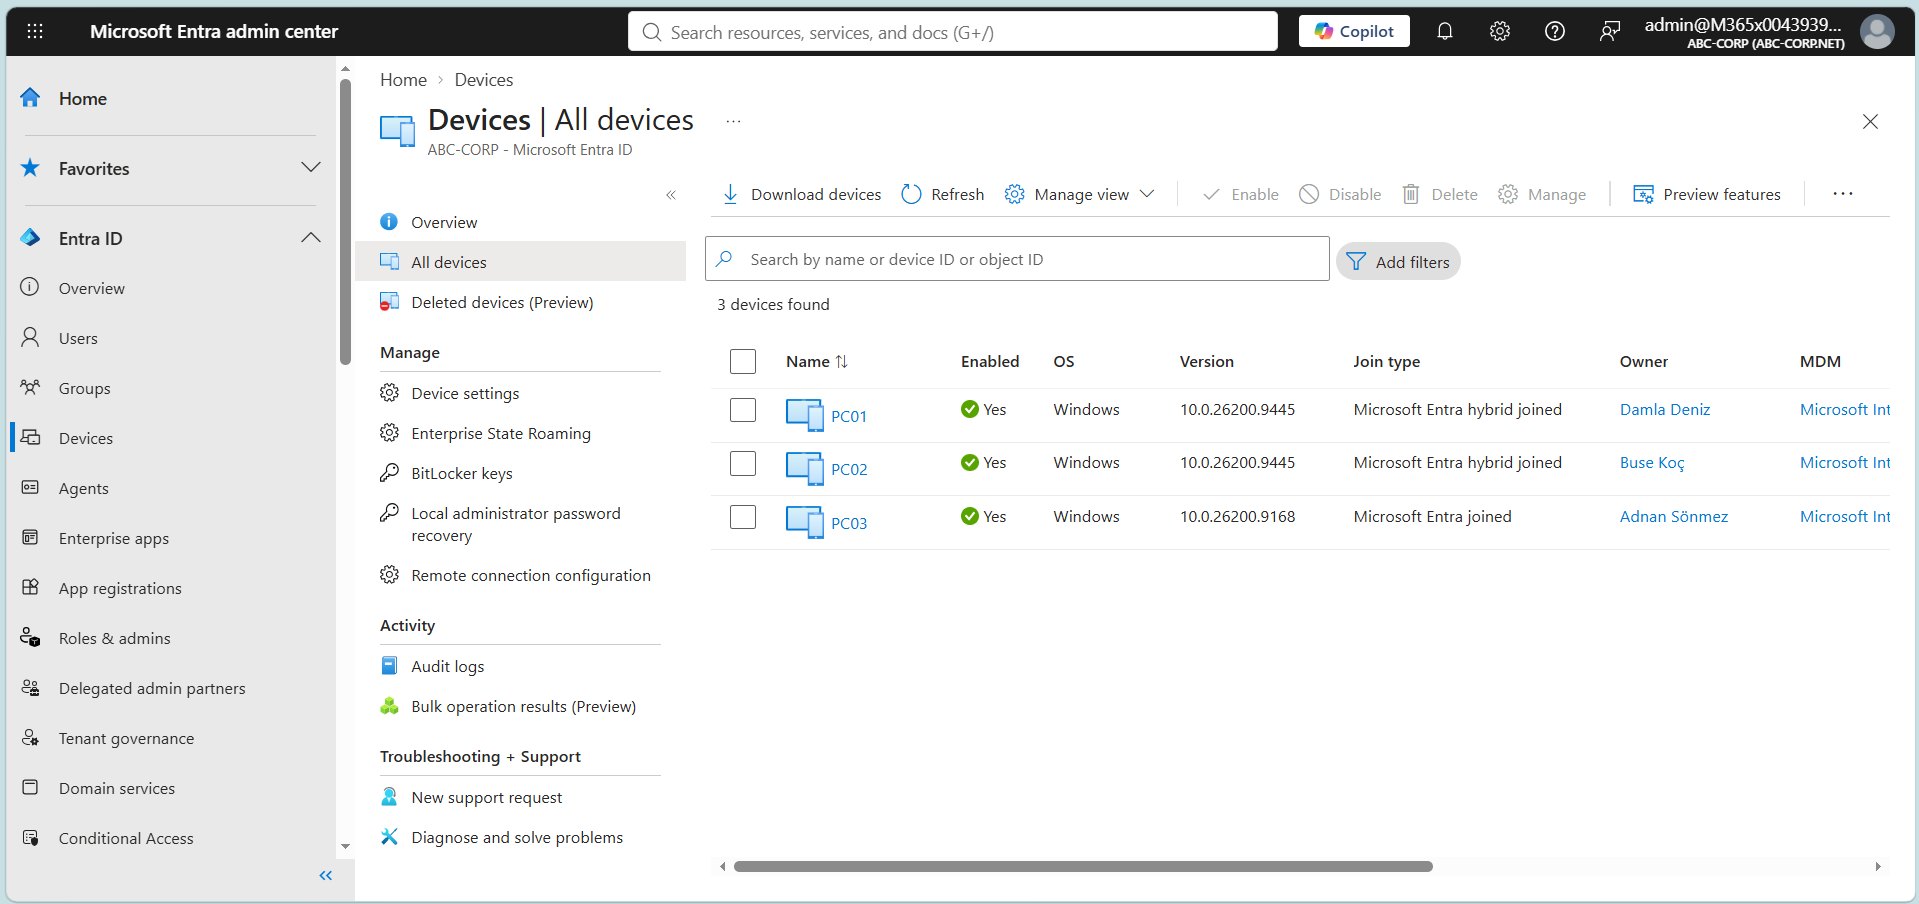Check the PC03 row checkbox
This screenshot has width=1919, height=904.
point(743,516)
